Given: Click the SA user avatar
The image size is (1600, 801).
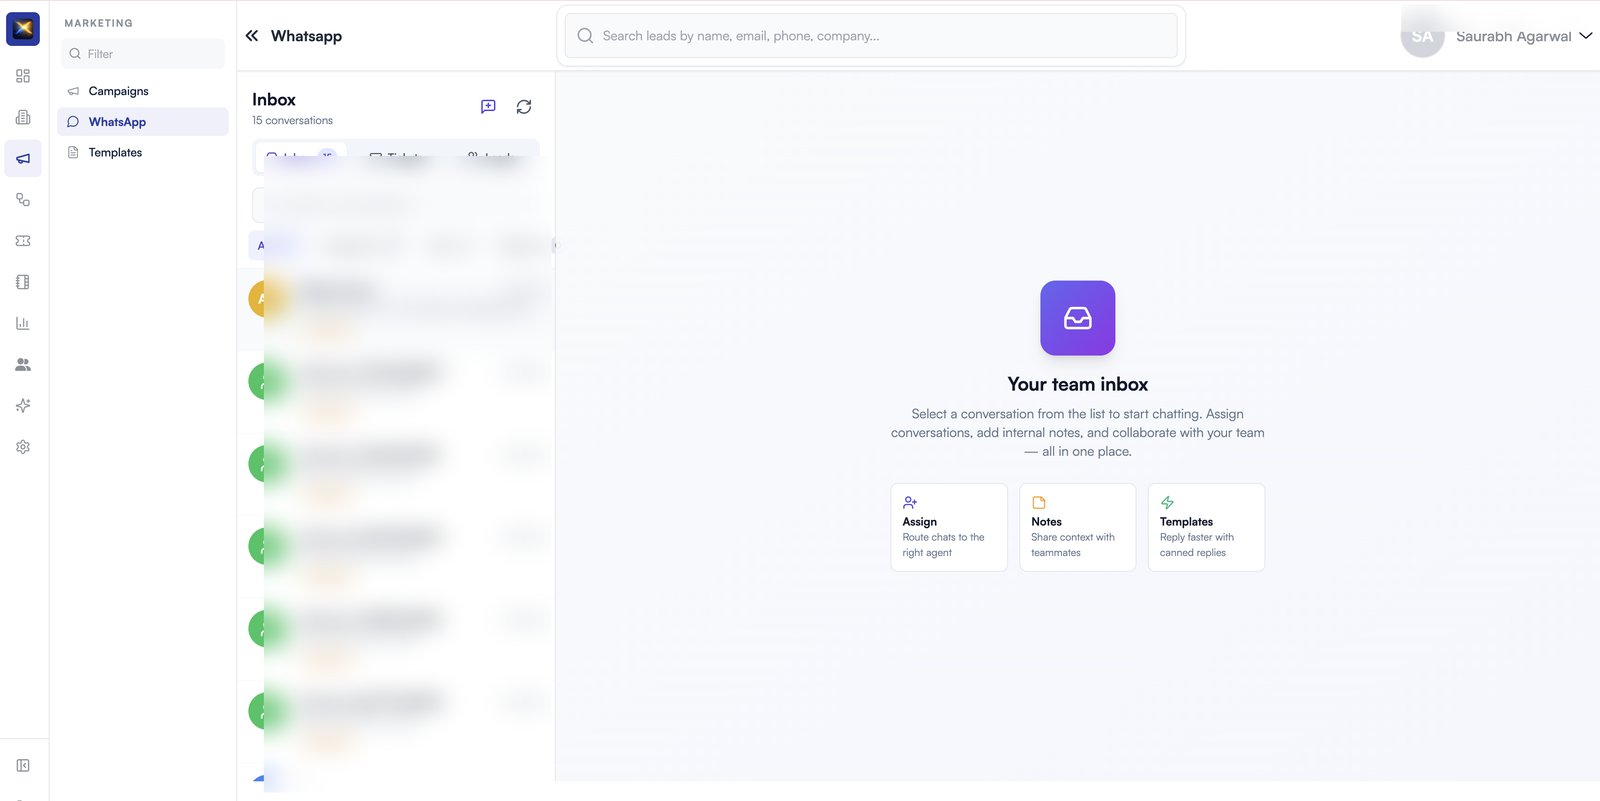Looking at the screenshot, I should pos(1422,36).
